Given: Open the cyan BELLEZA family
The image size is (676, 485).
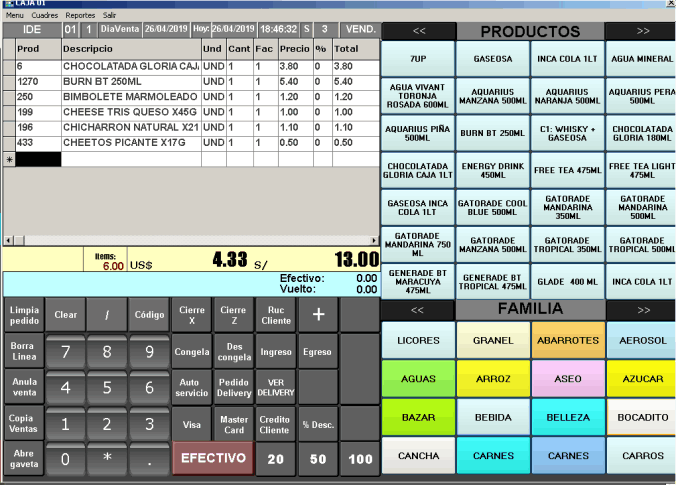Looking at the screenshot, I should click(x=568, y=417).
